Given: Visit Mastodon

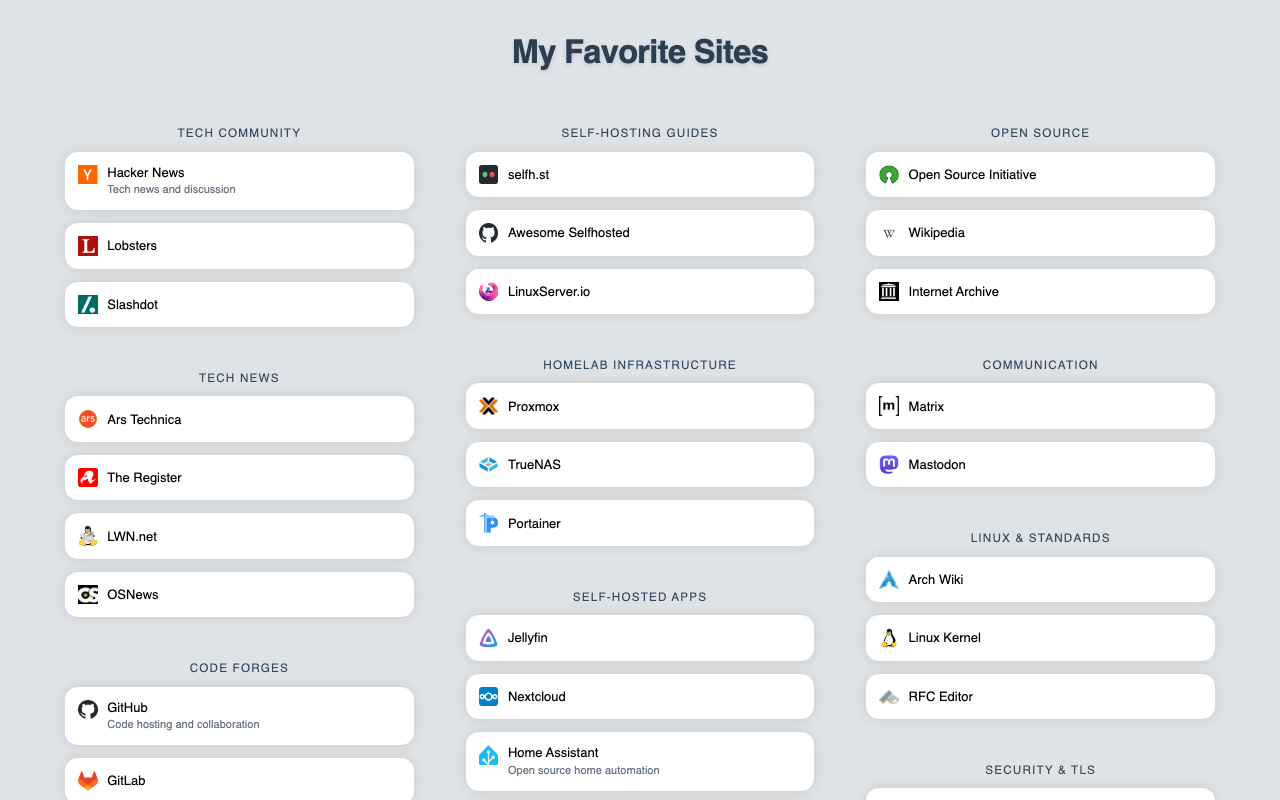Looking at the screenshot, I should 1040,465.
